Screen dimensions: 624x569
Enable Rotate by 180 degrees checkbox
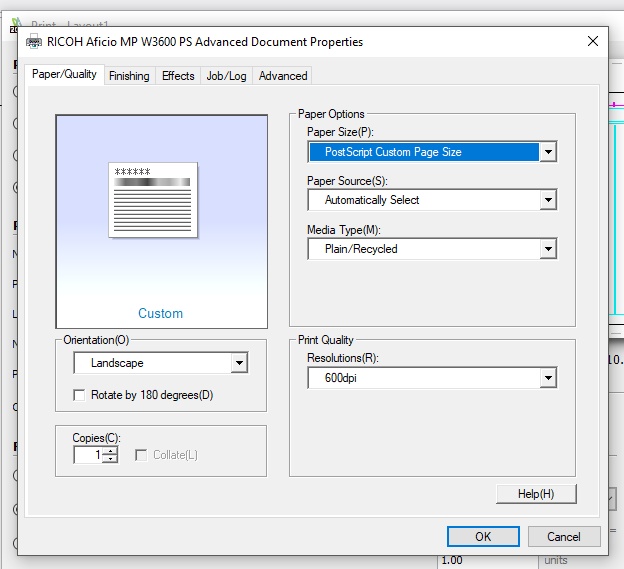point(79,395)
